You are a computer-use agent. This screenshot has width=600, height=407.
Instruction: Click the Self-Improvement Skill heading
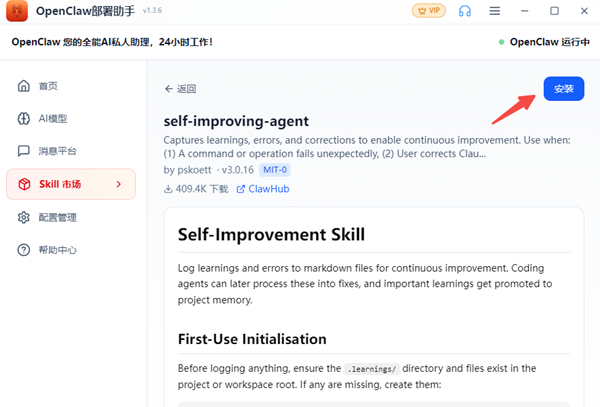(271, 234)
